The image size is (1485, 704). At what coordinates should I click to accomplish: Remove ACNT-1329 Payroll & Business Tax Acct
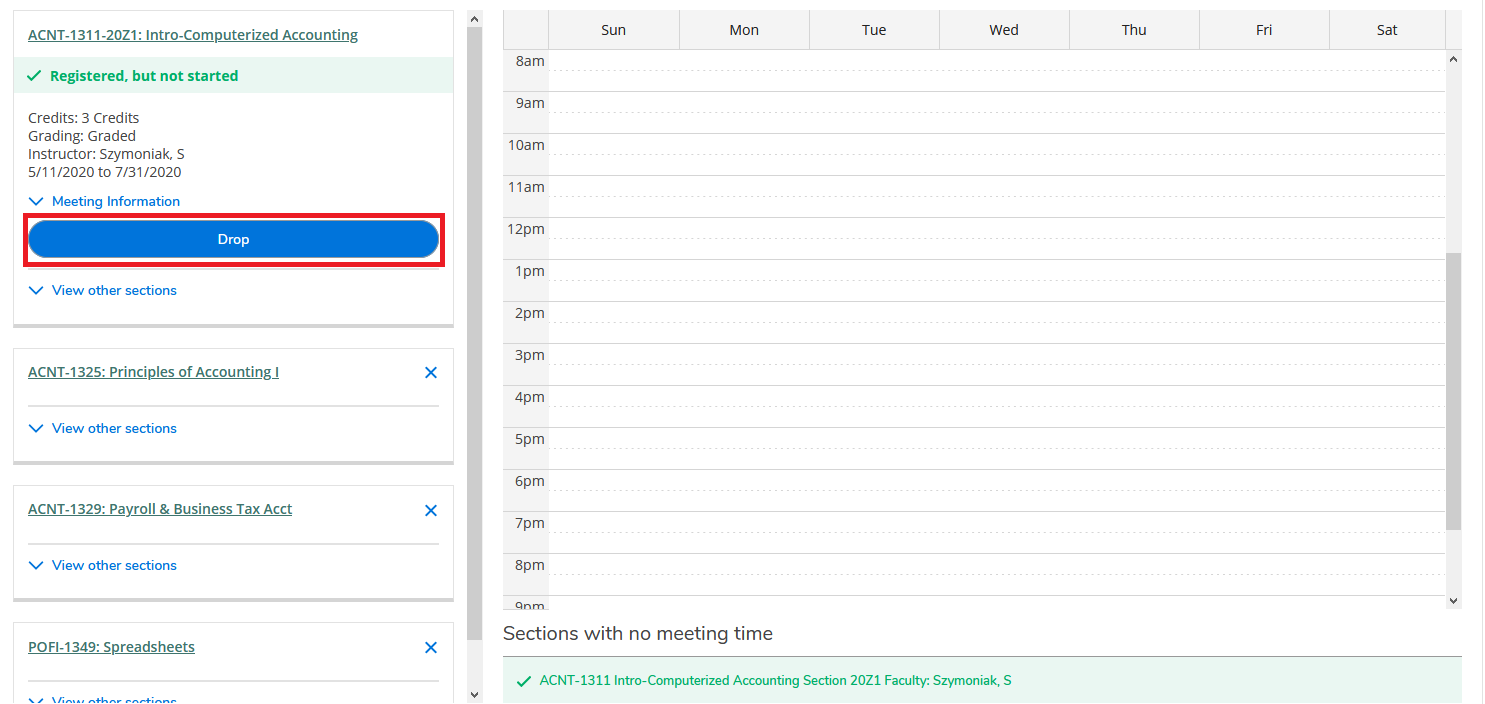[x=431, y=510]
